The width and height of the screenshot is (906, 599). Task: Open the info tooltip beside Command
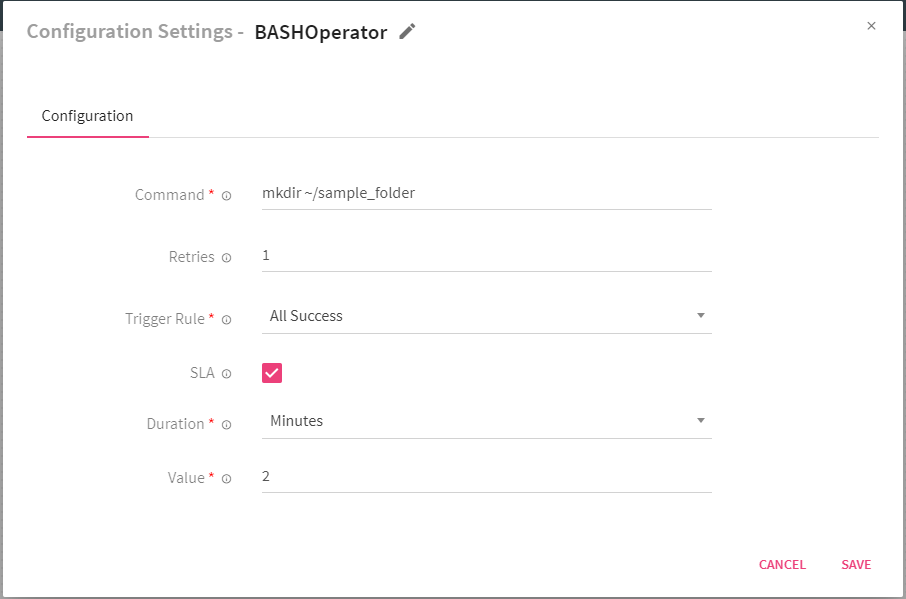pos(227,195)
